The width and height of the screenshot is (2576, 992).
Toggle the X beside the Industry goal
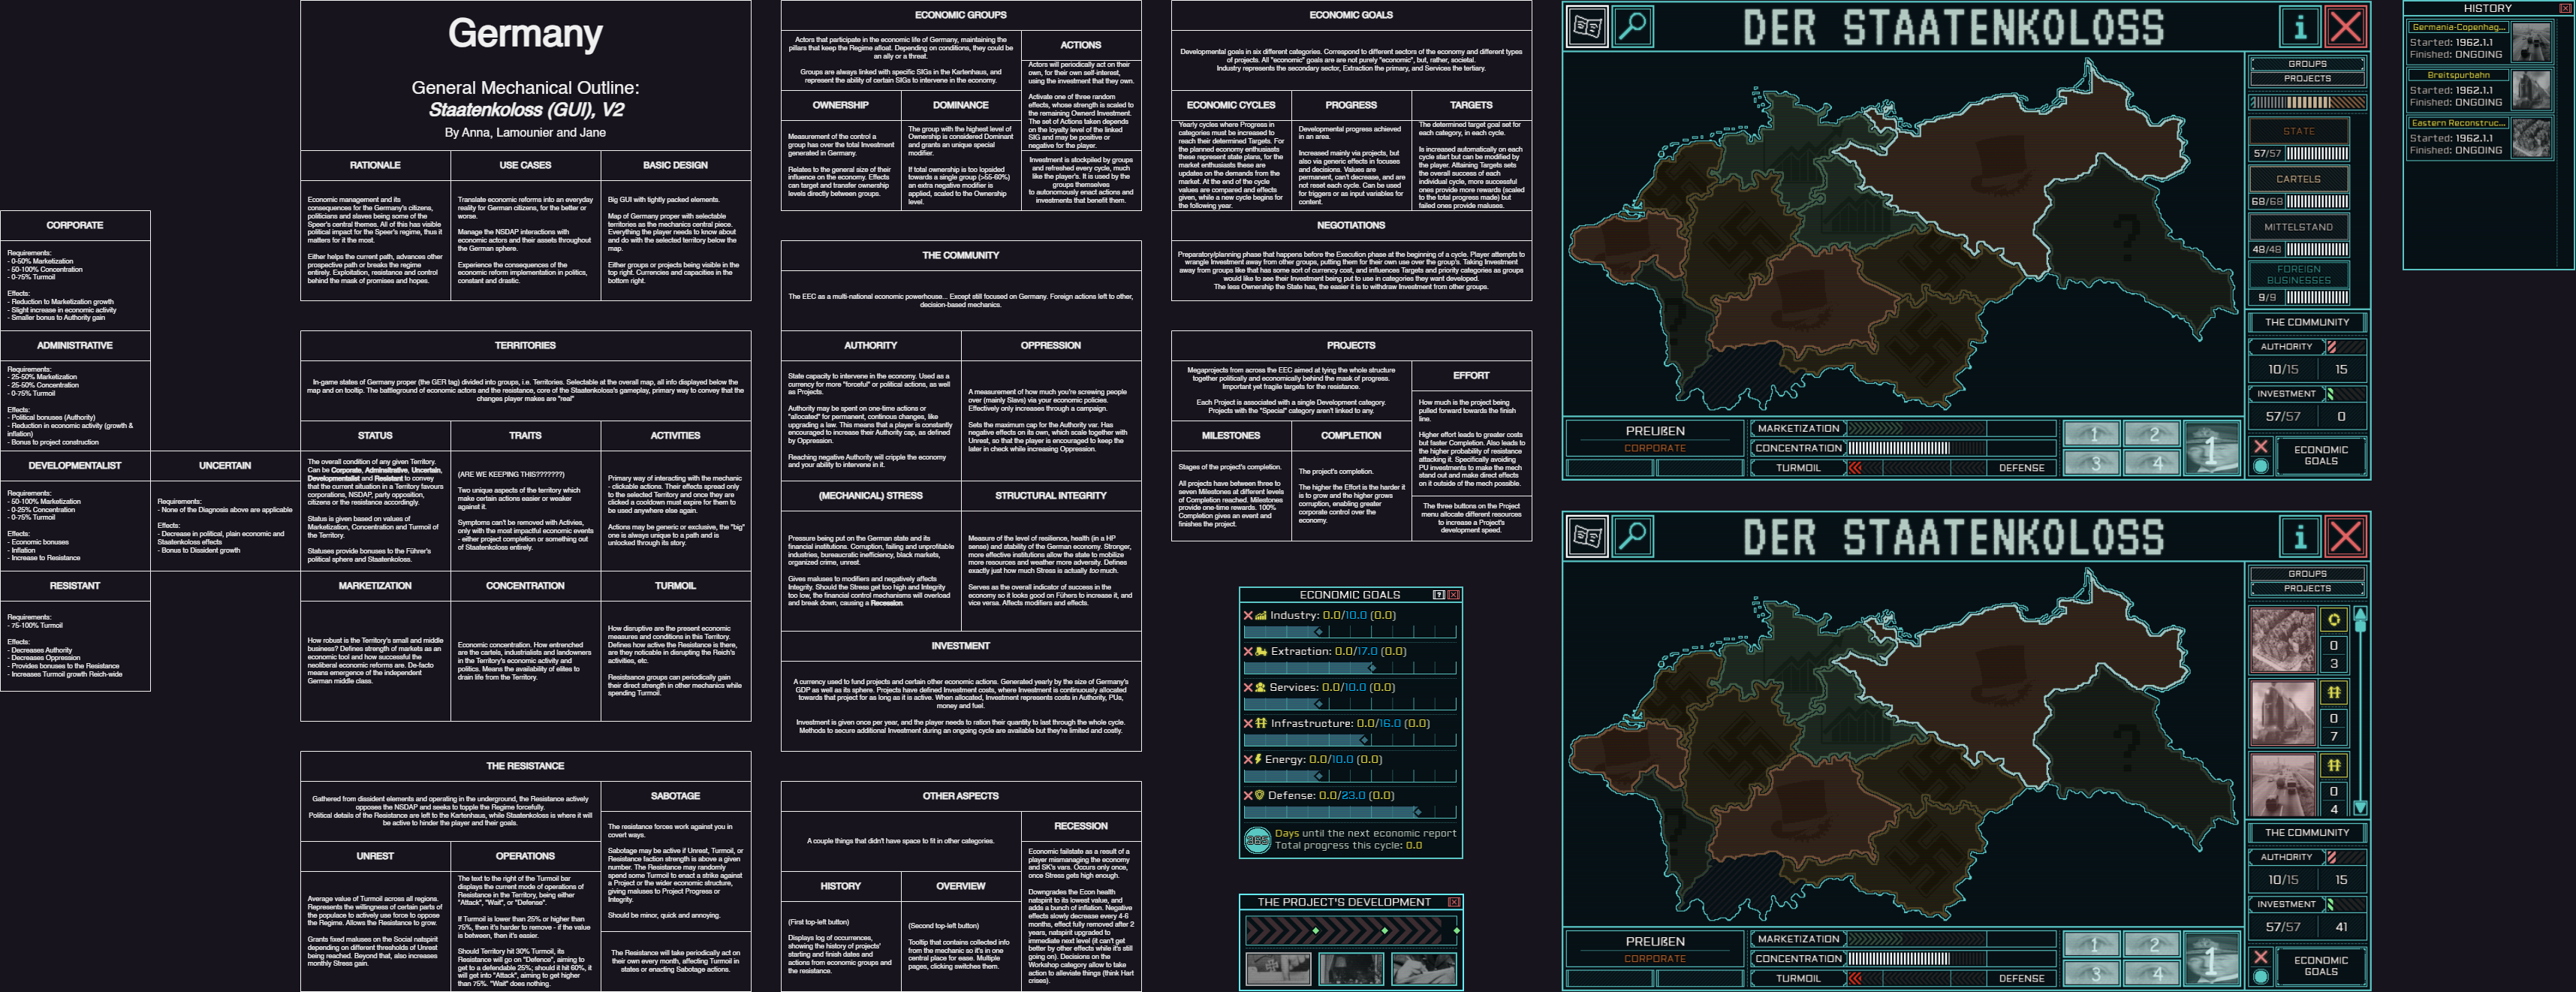point(1248,616)
